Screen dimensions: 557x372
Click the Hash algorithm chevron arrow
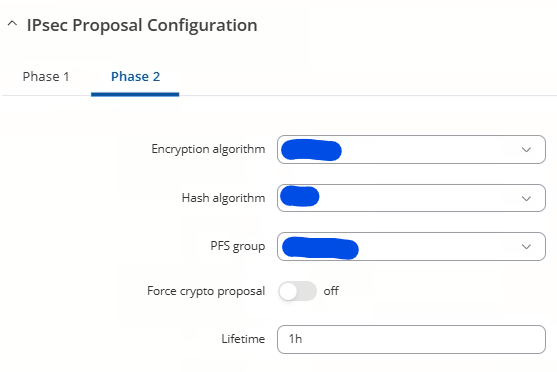526,198
